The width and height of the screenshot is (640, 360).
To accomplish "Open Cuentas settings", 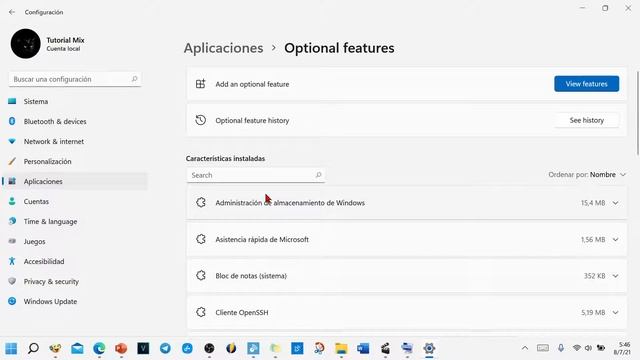I will 75,201.
